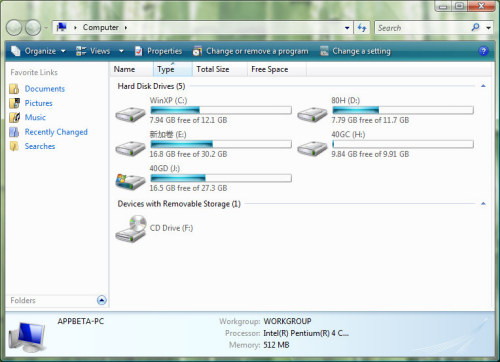The width and height of the screenshot is (500, 362).
Task: Click the Refresh button beside address bar
Action: point(362,28)
